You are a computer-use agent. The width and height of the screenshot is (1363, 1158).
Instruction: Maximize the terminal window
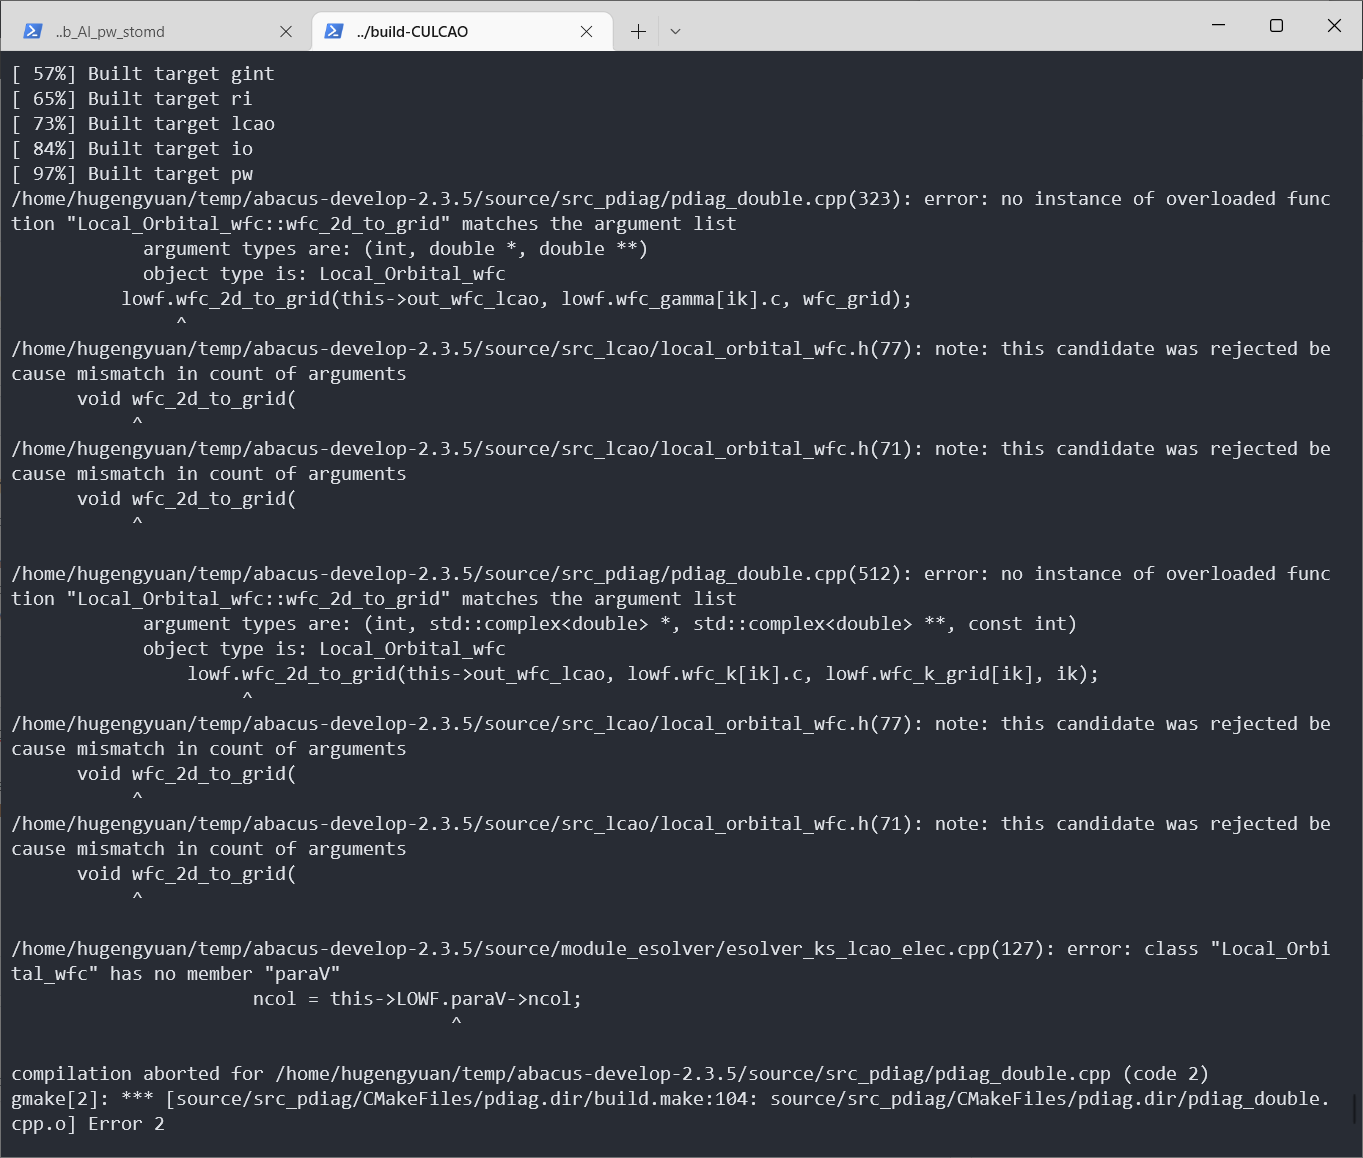1276,25
